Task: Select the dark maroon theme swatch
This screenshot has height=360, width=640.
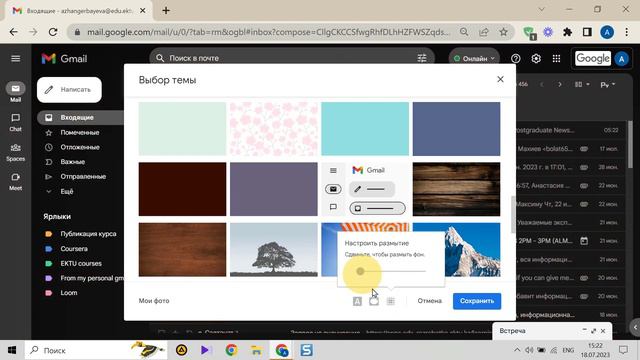Action: coord(182,189)
